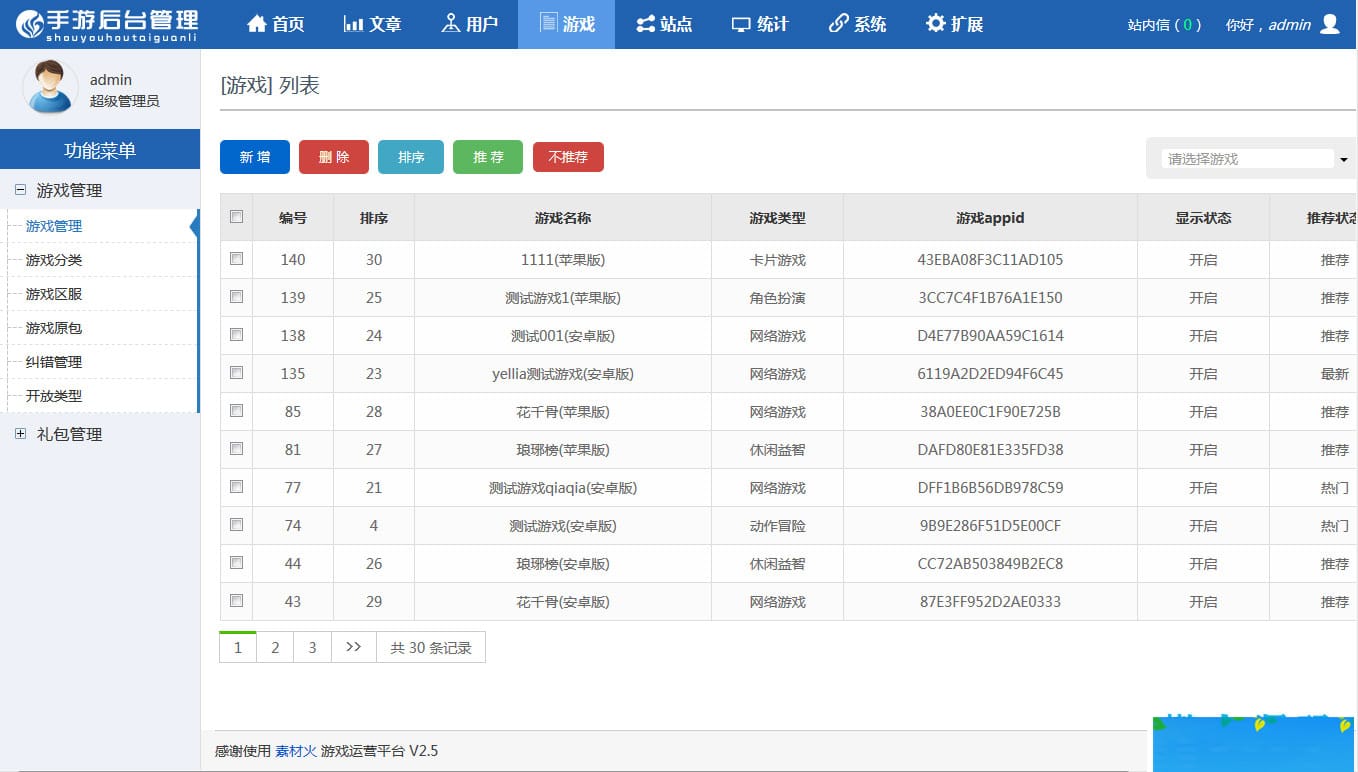Open the 请选择游戏 game filter dropdown

[1250, 158]
